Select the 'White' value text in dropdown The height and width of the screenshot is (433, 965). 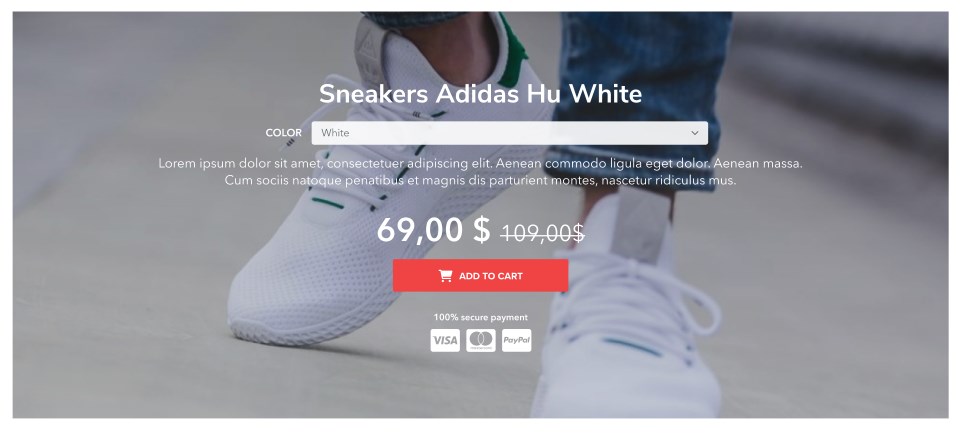click(335, 133)
